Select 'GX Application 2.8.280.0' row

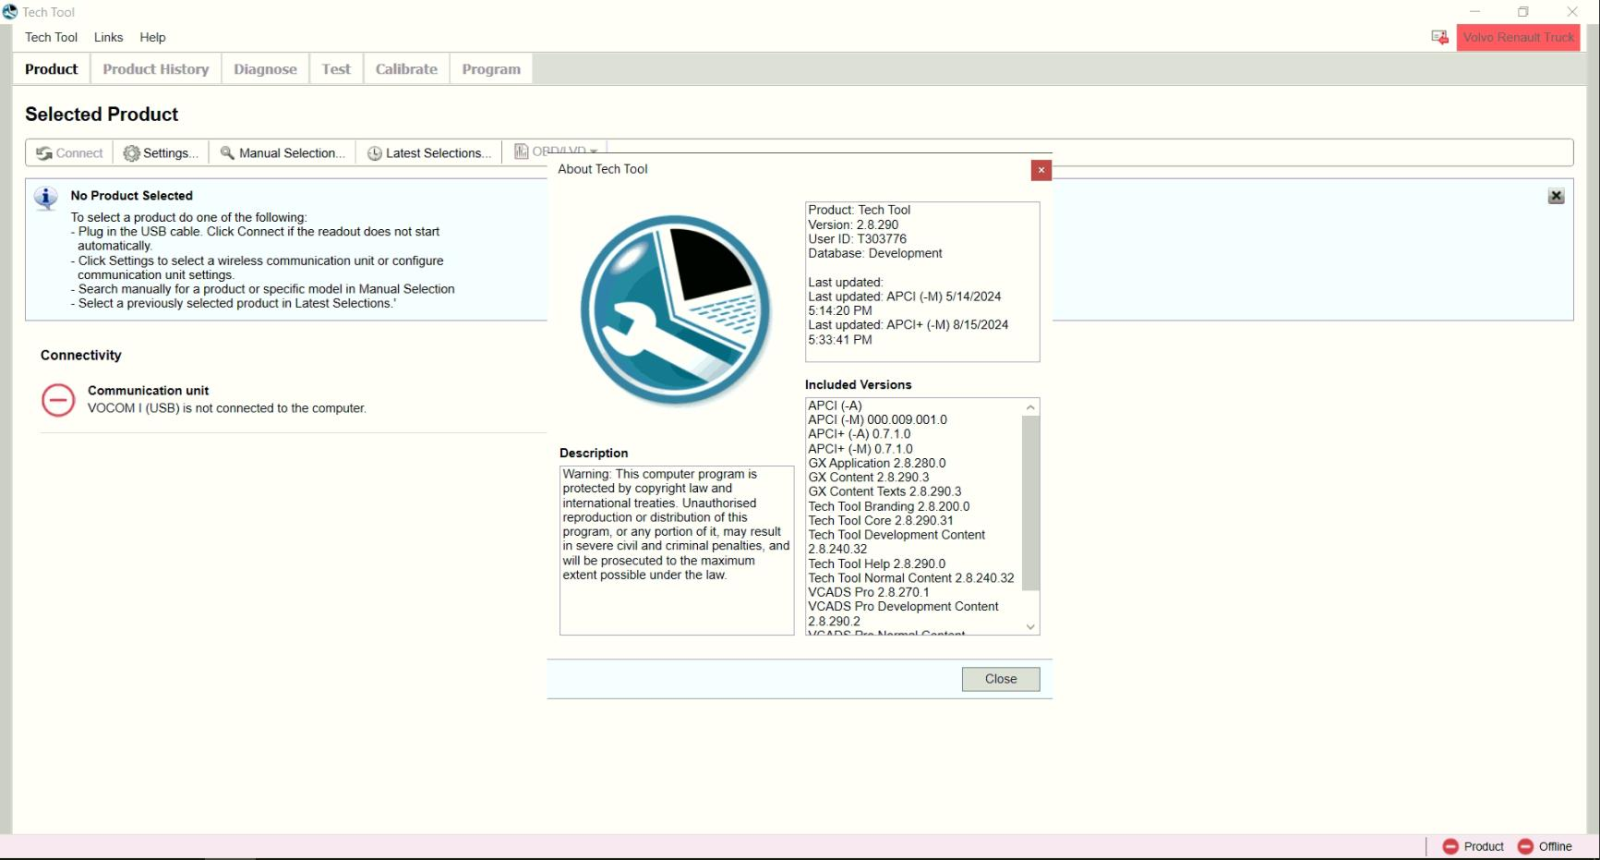tap(876, 463)
